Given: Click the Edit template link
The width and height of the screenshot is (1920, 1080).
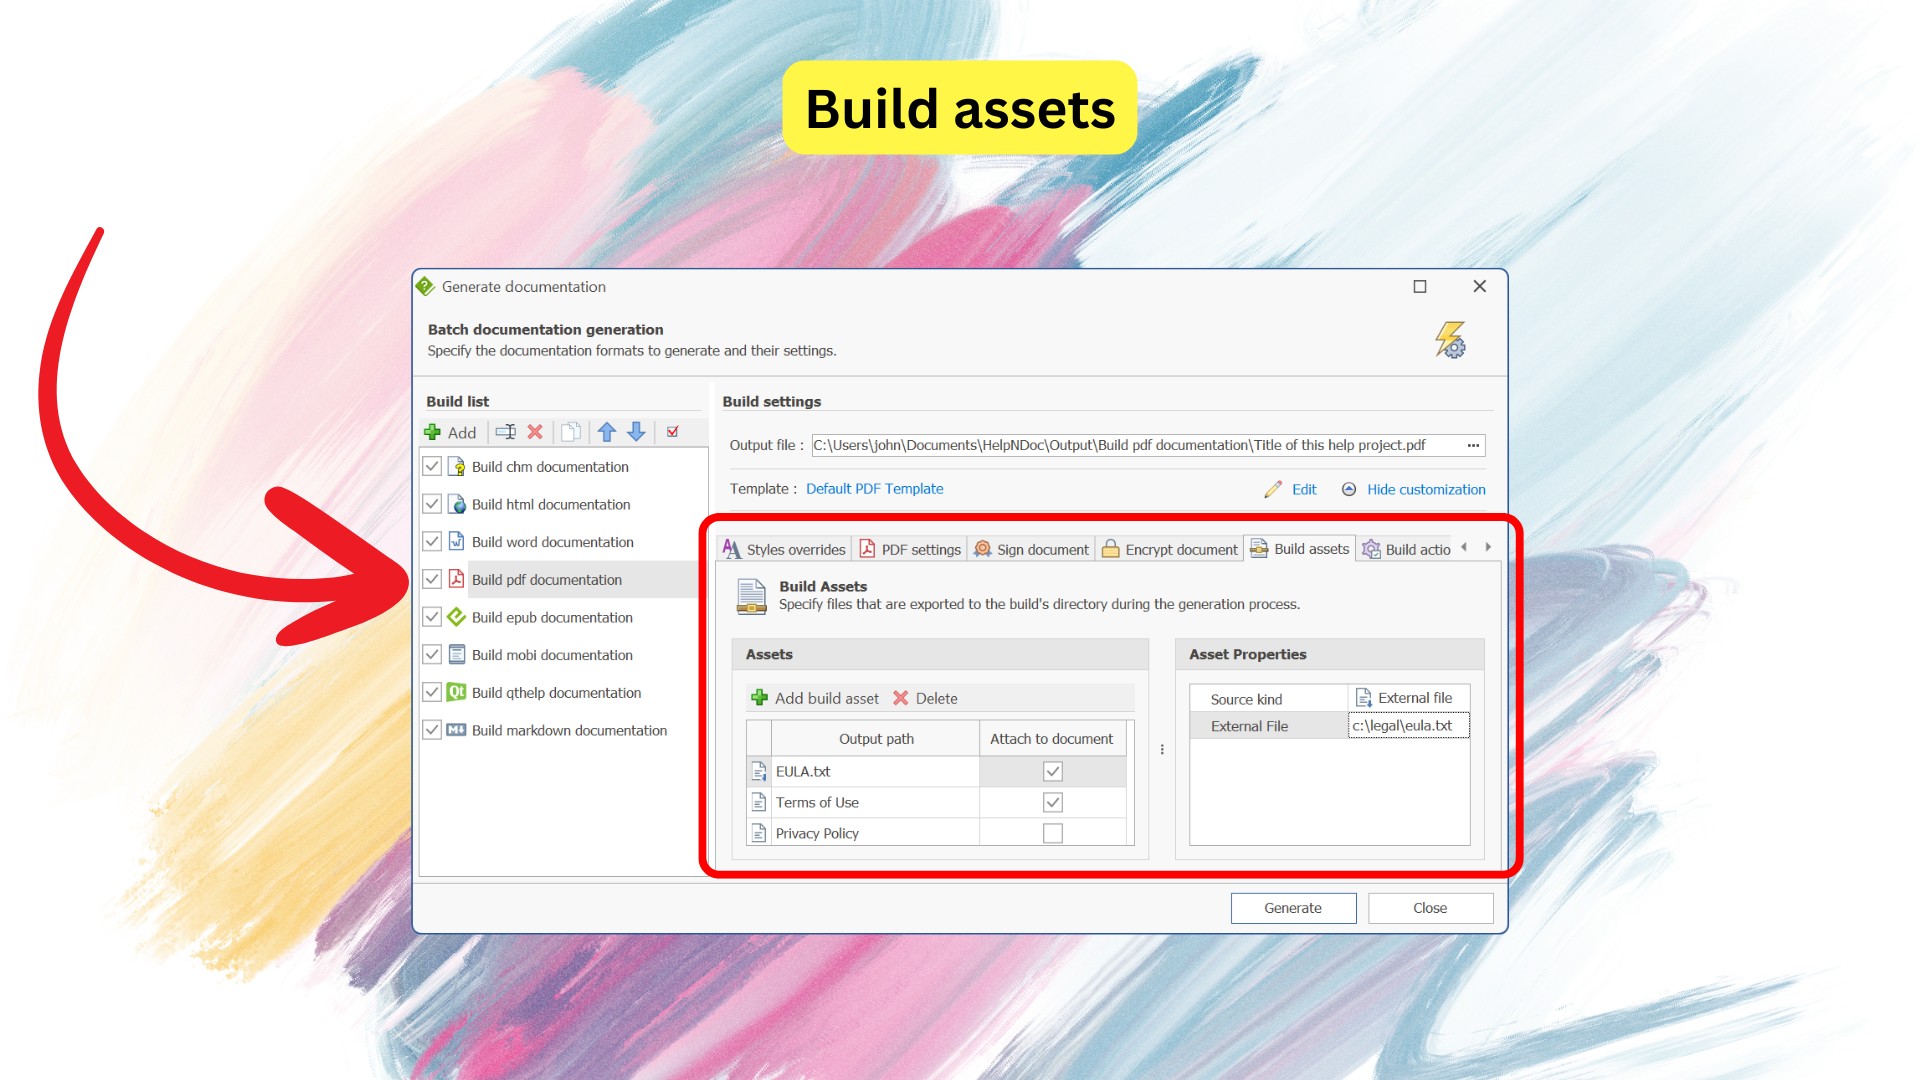Looking at the screenshot, I should pos(1304,489).
